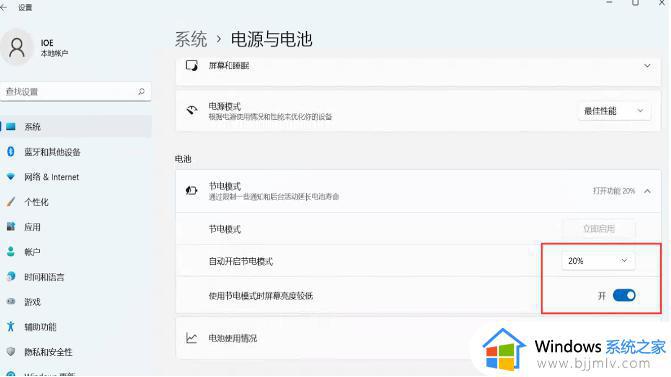Click the 立即启用 battery saver button
Viewport: 671px width, 377px height.
(599, 229)
